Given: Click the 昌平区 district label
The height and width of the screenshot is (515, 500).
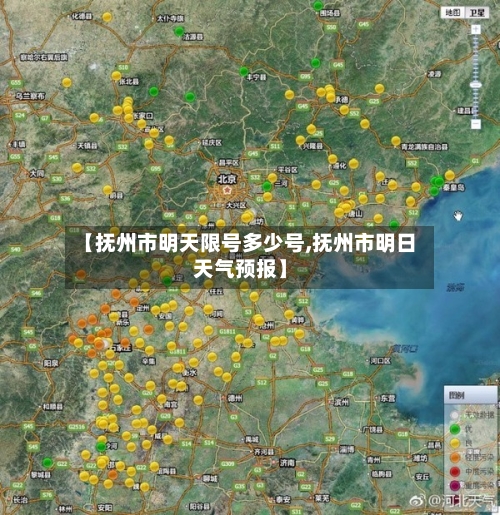Looking at the screenshot, I should (229, 163).
